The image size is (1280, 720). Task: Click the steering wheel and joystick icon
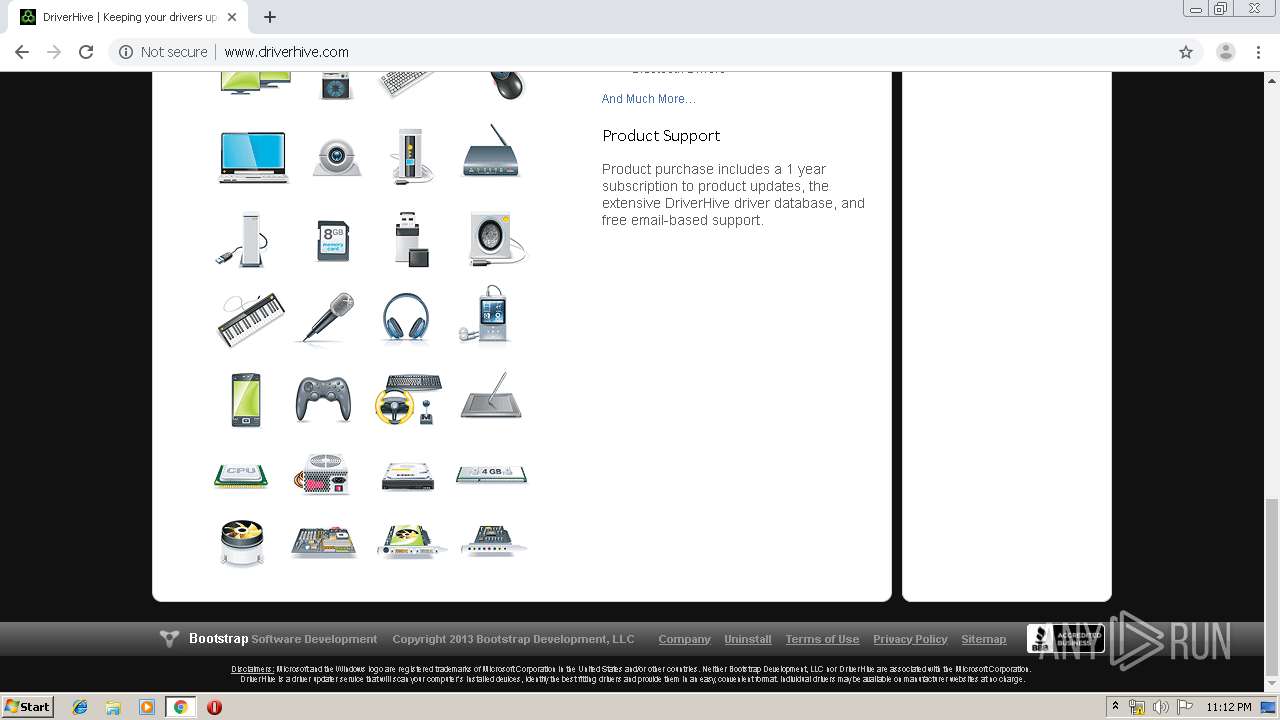pos(408,399)
